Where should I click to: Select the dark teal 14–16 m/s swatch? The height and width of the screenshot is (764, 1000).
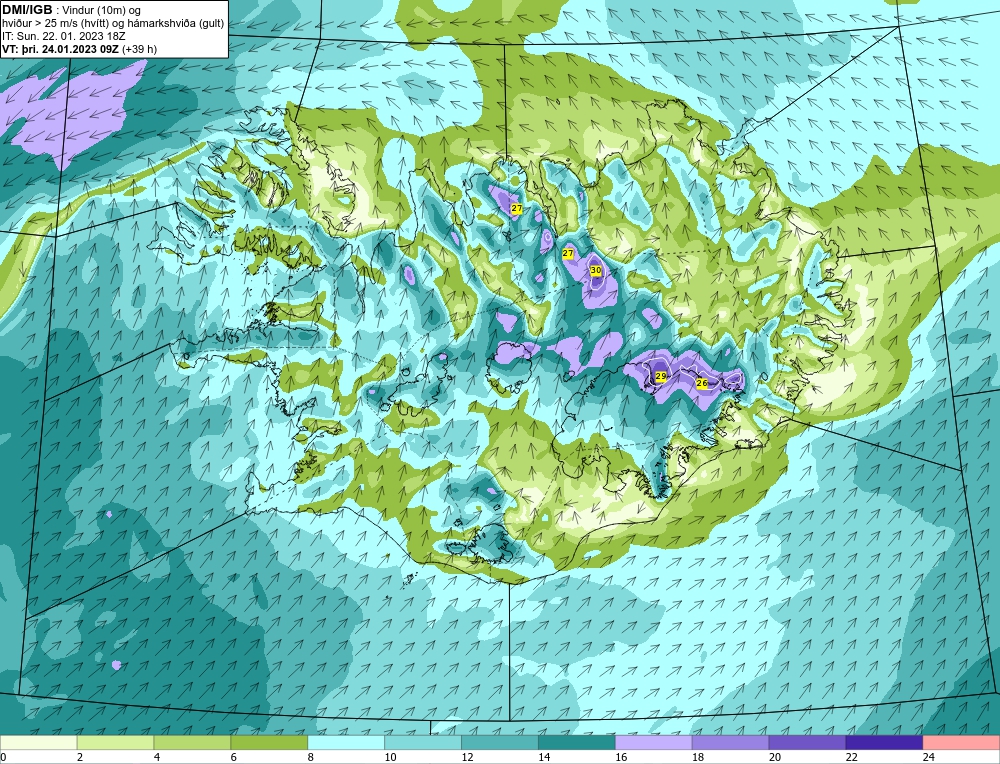click(577, 743)
